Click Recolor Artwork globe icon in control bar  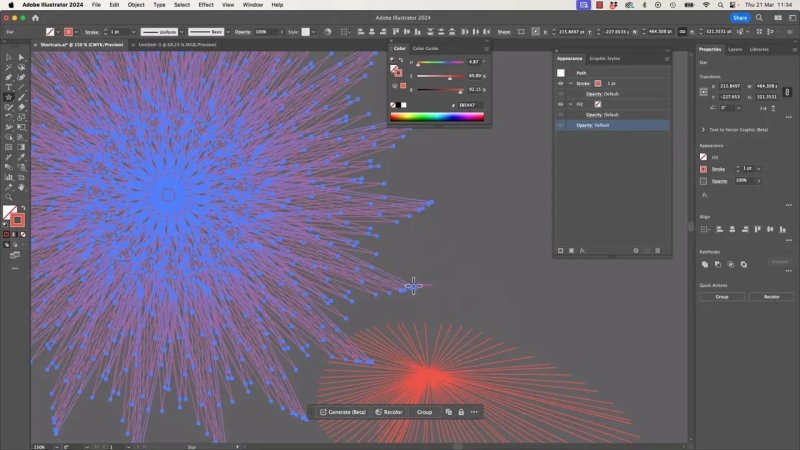click(x=328, y=32)
